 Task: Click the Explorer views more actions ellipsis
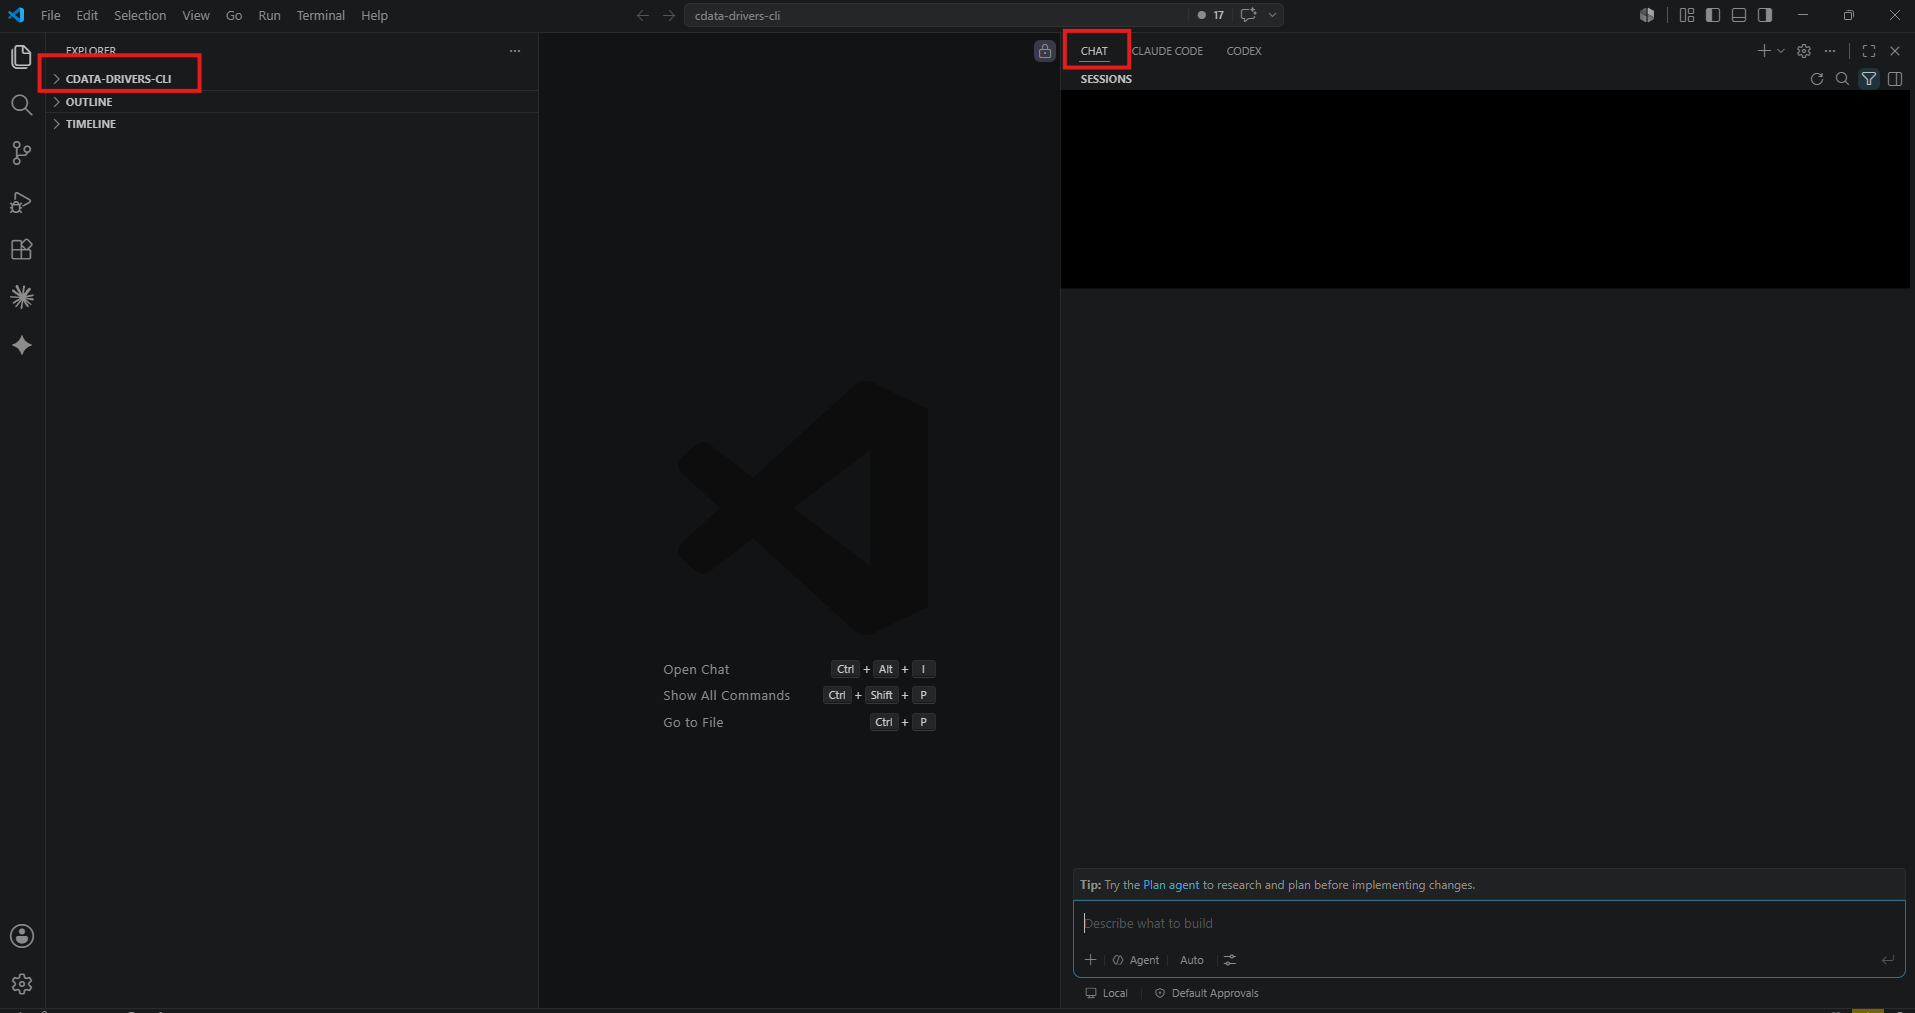click(515, 51)
